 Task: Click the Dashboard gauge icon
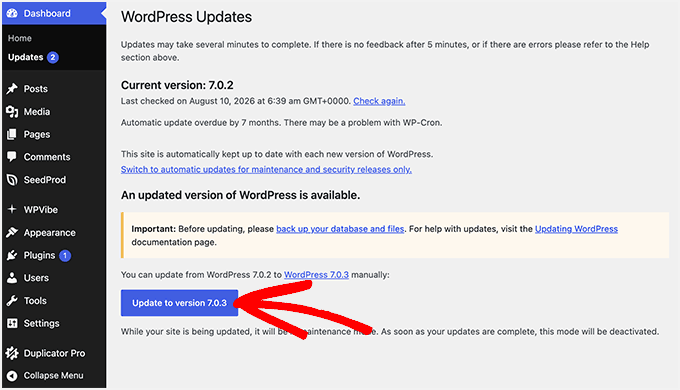(x=12, y=13)
